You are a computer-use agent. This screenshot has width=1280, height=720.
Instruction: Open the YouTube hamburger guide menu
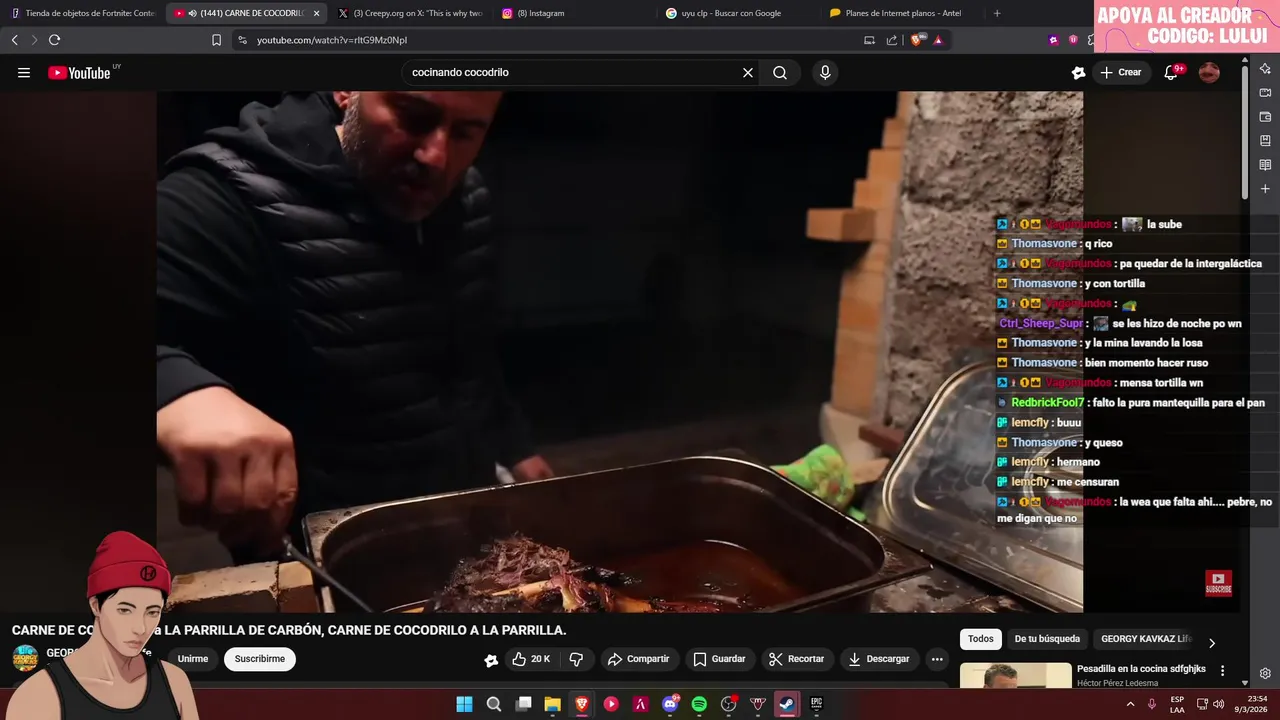tap(24, 72)
